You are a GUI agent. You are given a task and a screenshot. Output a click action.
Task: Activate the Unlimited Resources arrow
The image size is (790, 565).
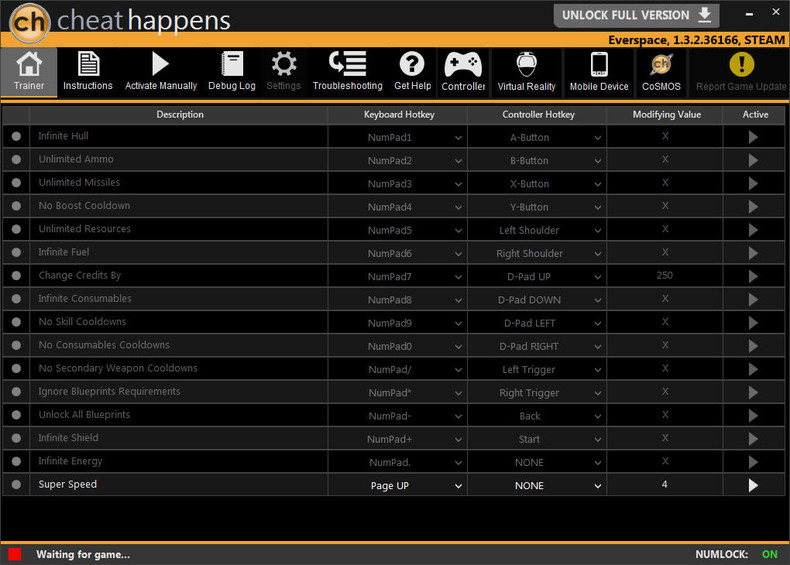[x=753, y=230]
